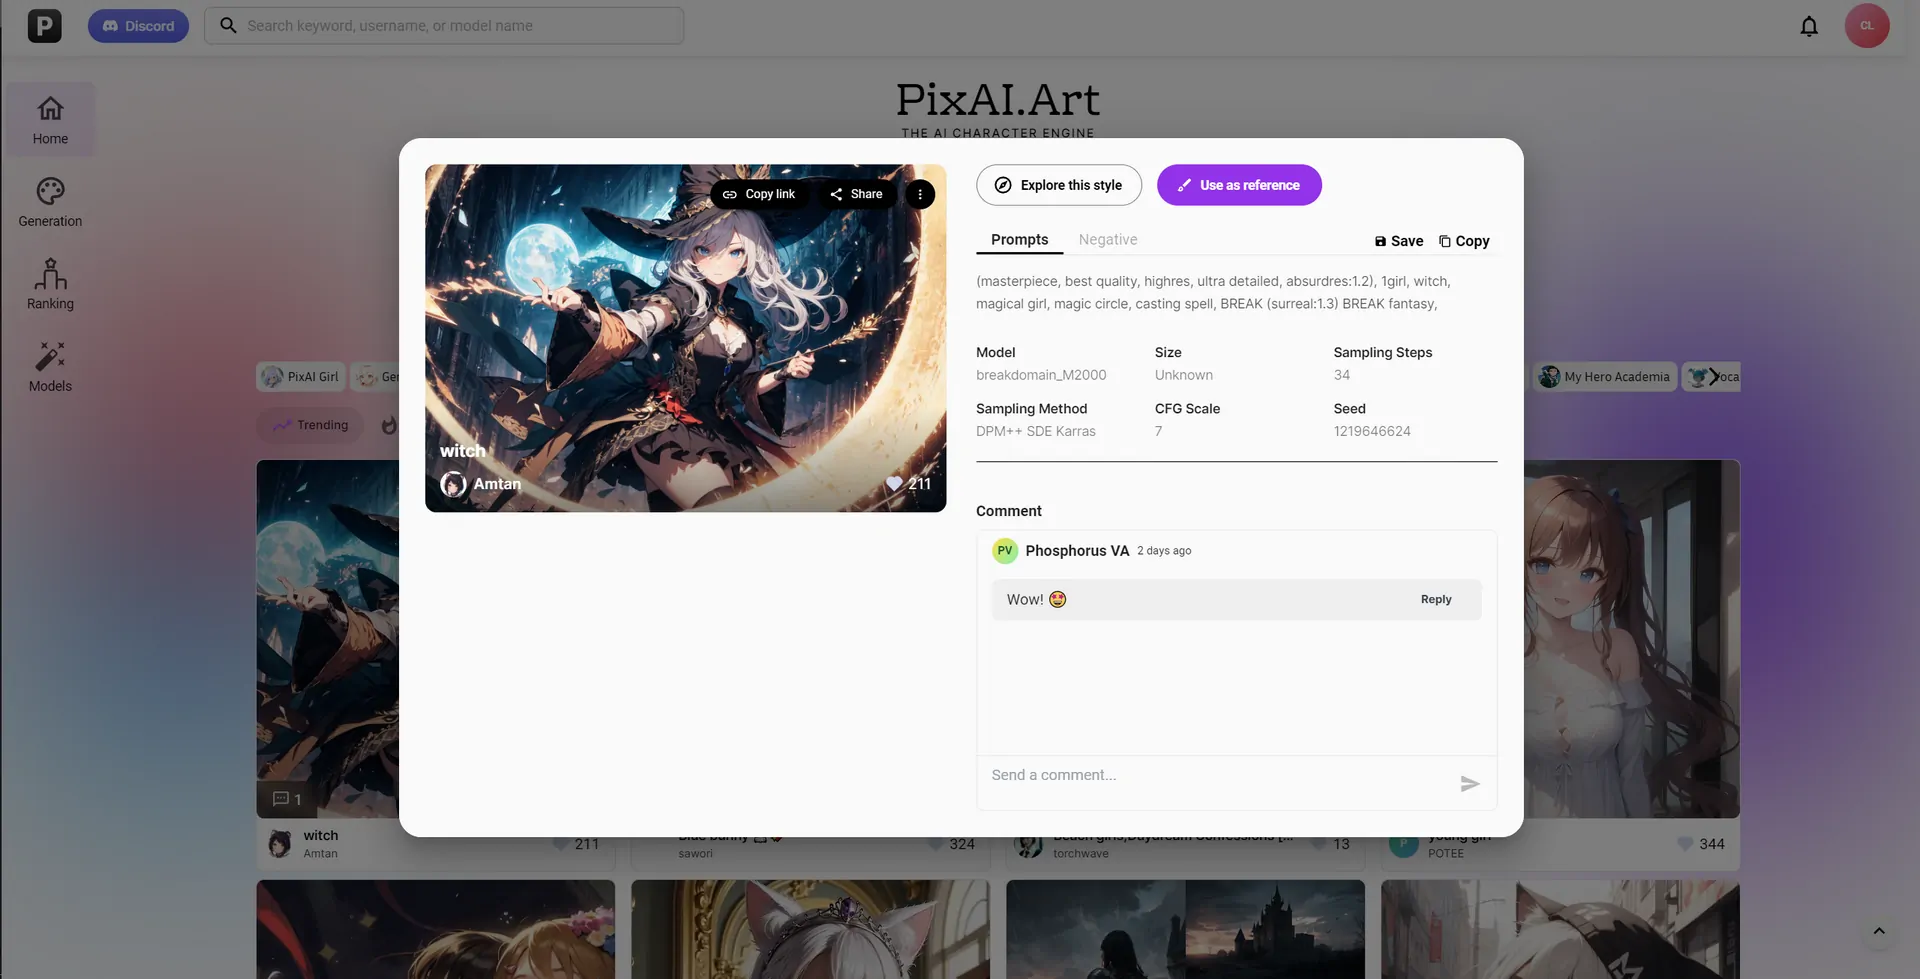The width and height of the screenshot is (1920, 979).
Task: Go to Home in sidebar
Action: [x=50, y=119]
